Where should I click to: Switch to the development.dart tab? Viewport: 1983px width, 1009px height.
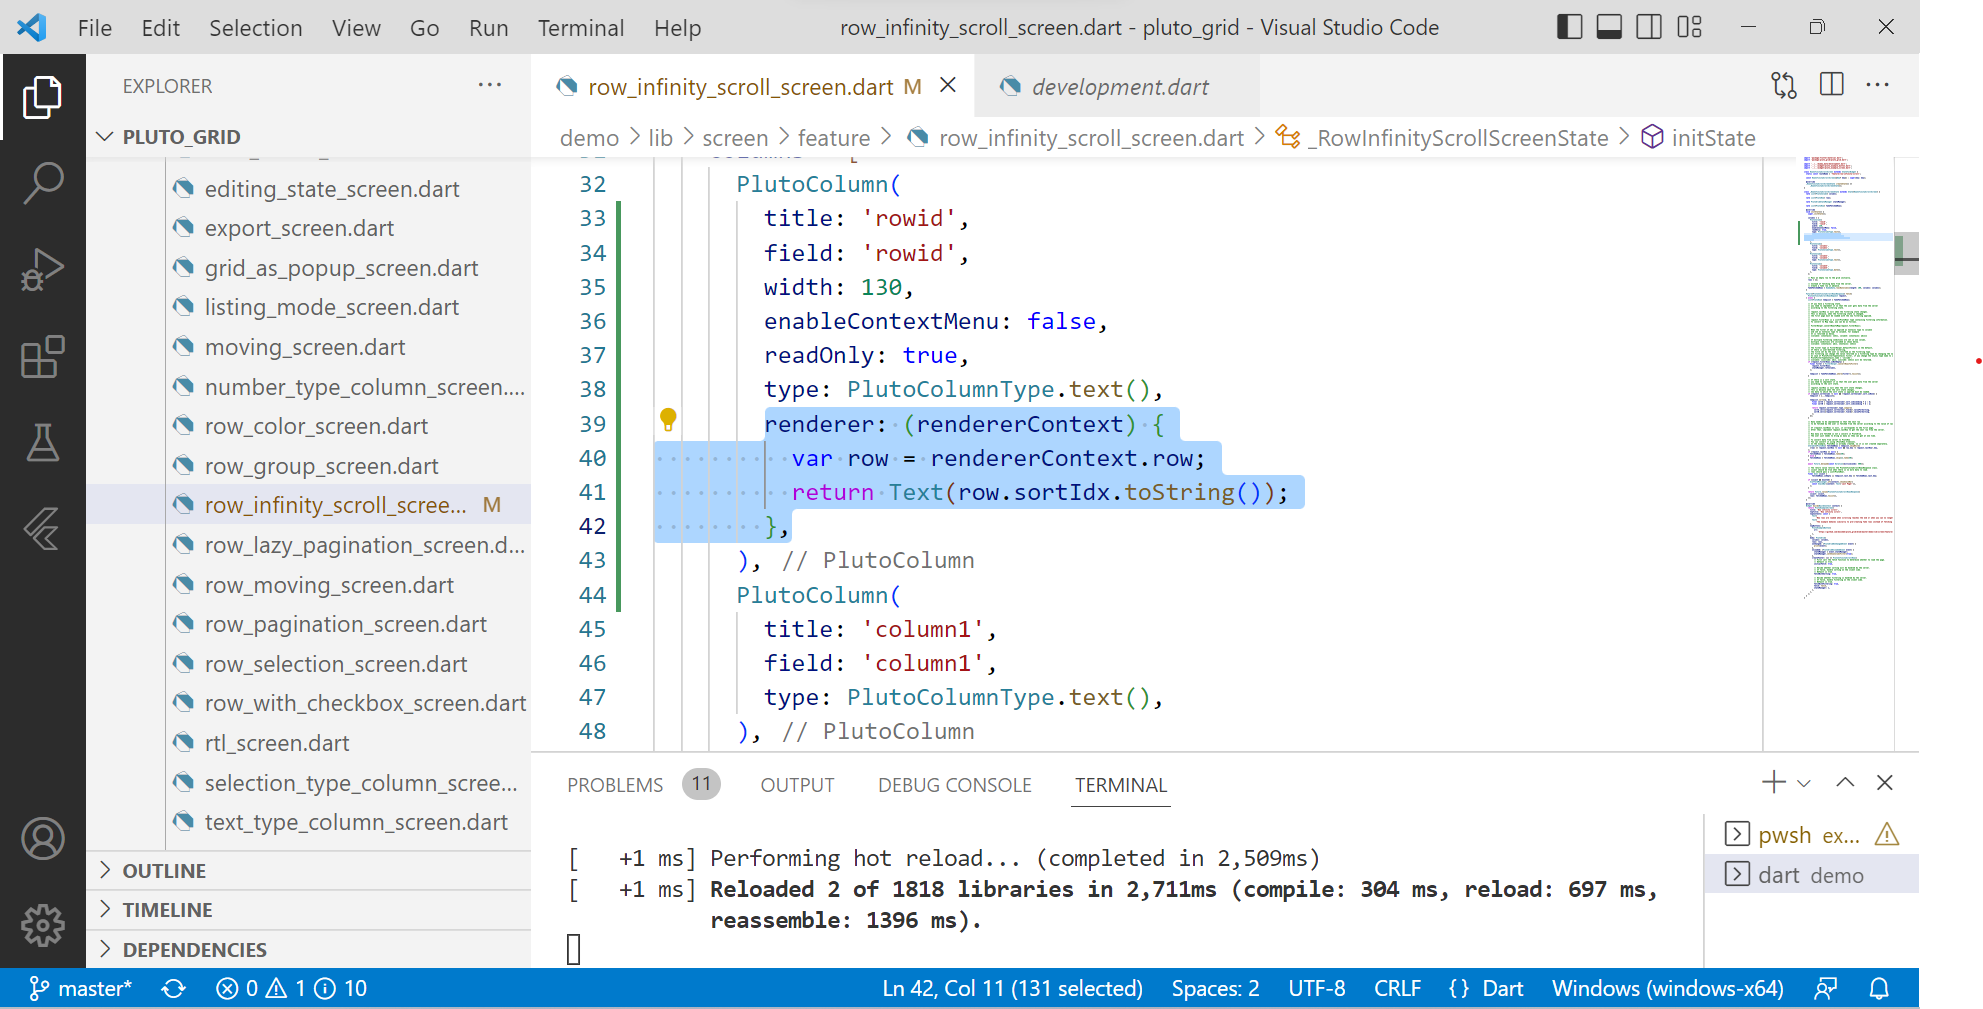[1117, 87]
